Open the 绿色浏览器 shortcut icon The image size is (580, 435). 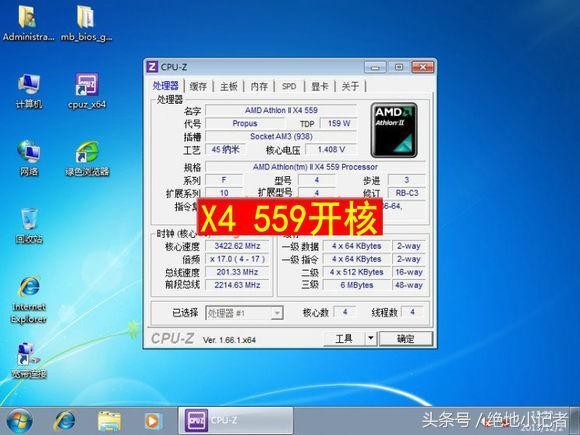[87, 158]
